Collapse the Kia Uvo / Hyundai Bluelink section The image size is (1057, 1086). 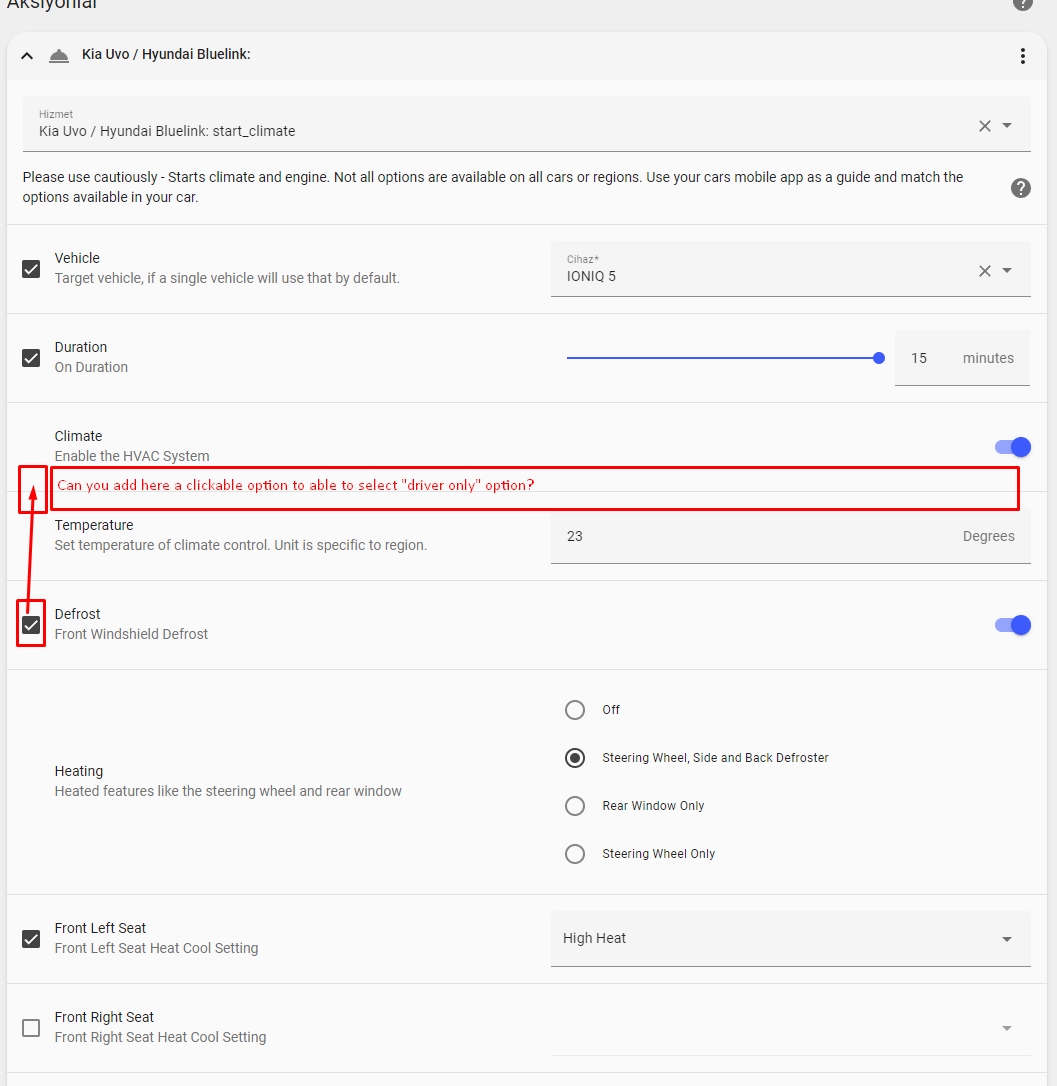[x=26, y=56]
